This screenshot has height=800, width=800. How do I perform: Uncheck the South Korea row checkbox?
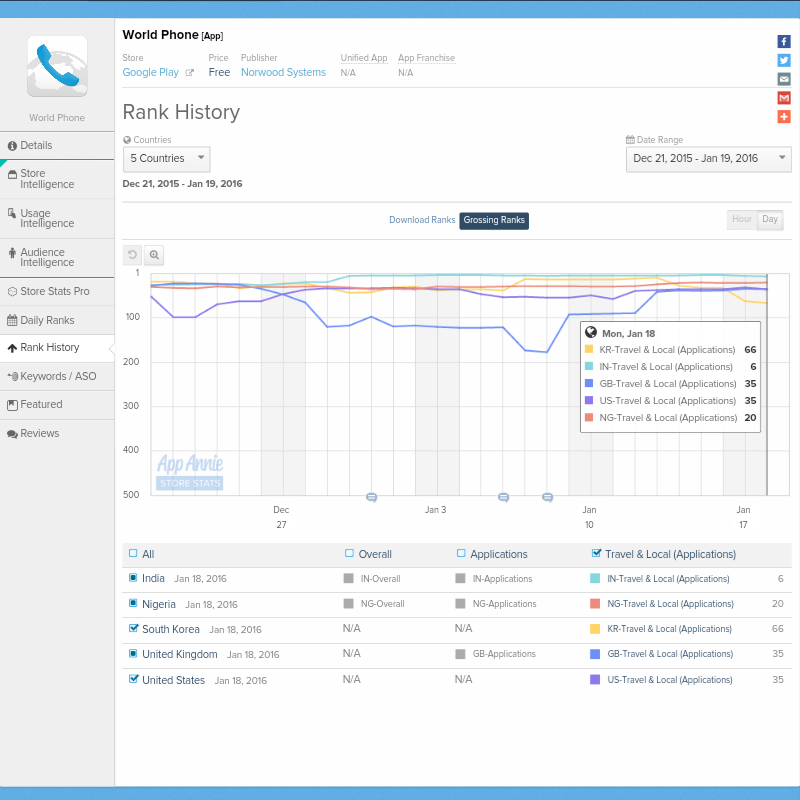coord(134,628)
